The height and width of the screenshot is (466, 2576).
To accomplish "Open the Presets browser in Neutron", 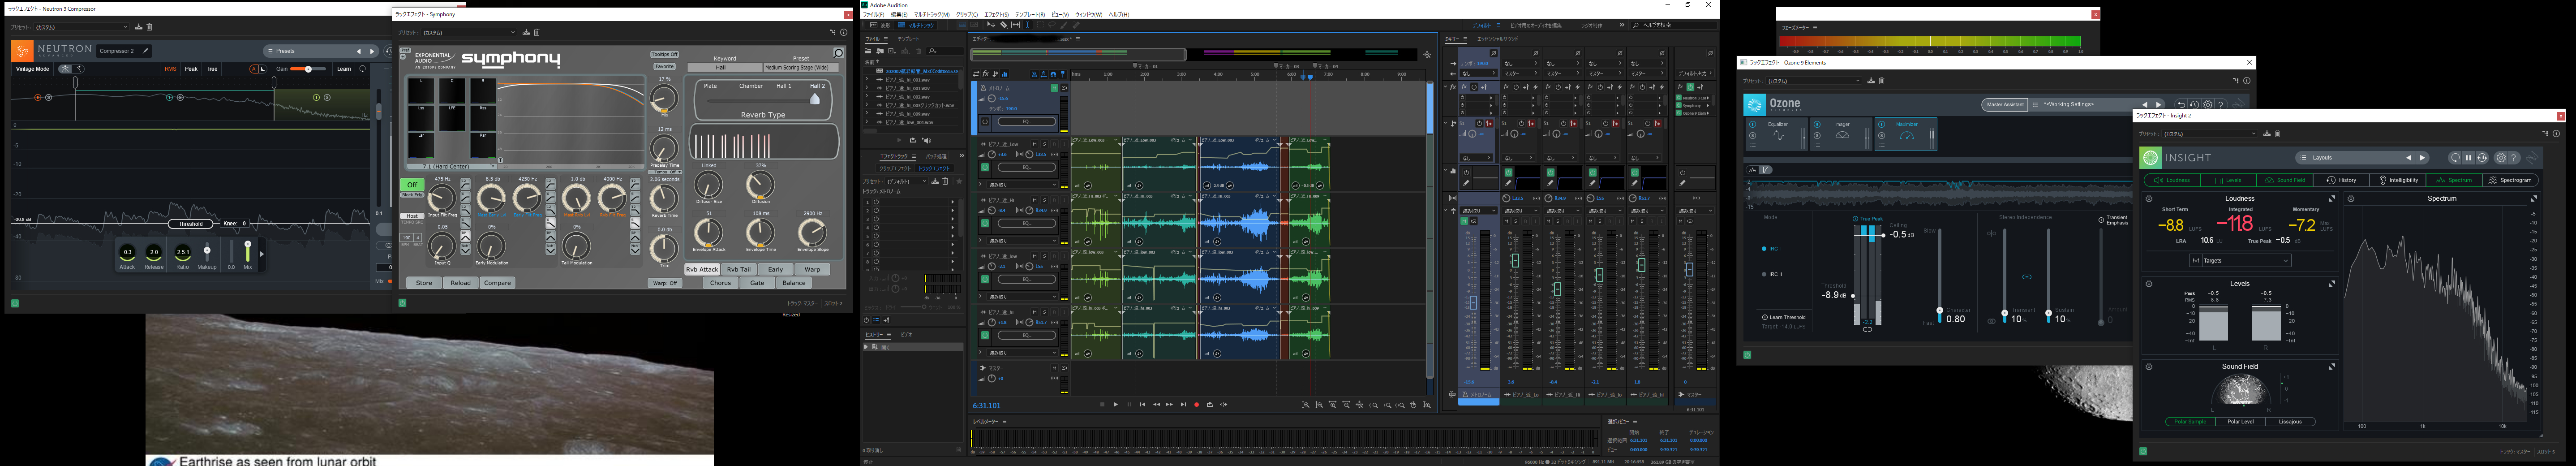I will pos(307,51).
